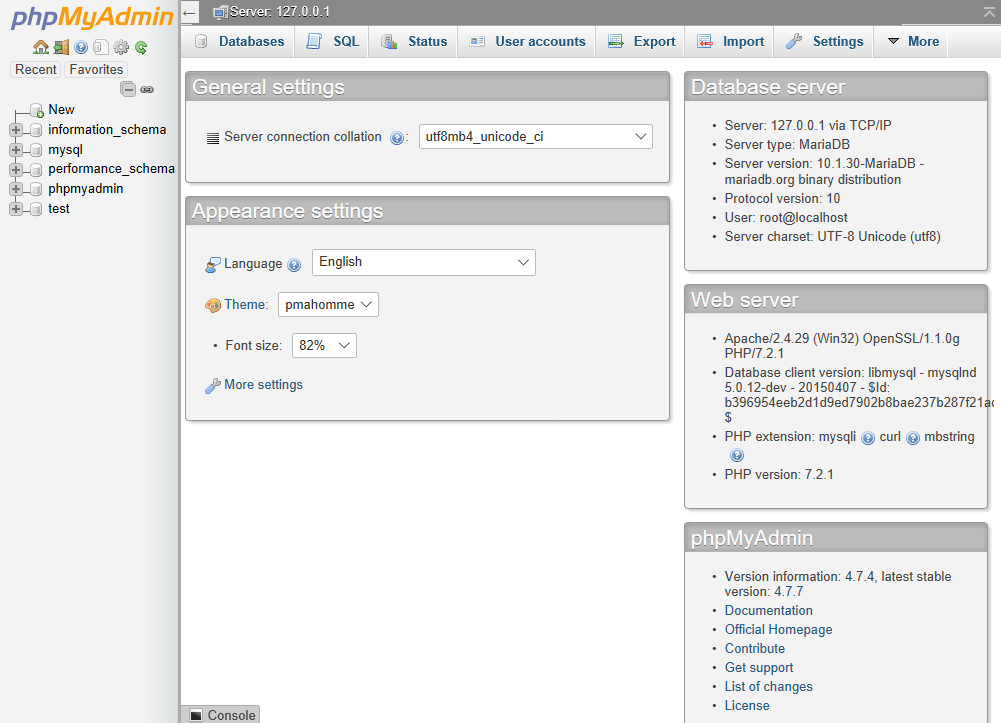Screen dimensions: 1001x723
Task: Select performance_schema database name
Action: (111, 169)
